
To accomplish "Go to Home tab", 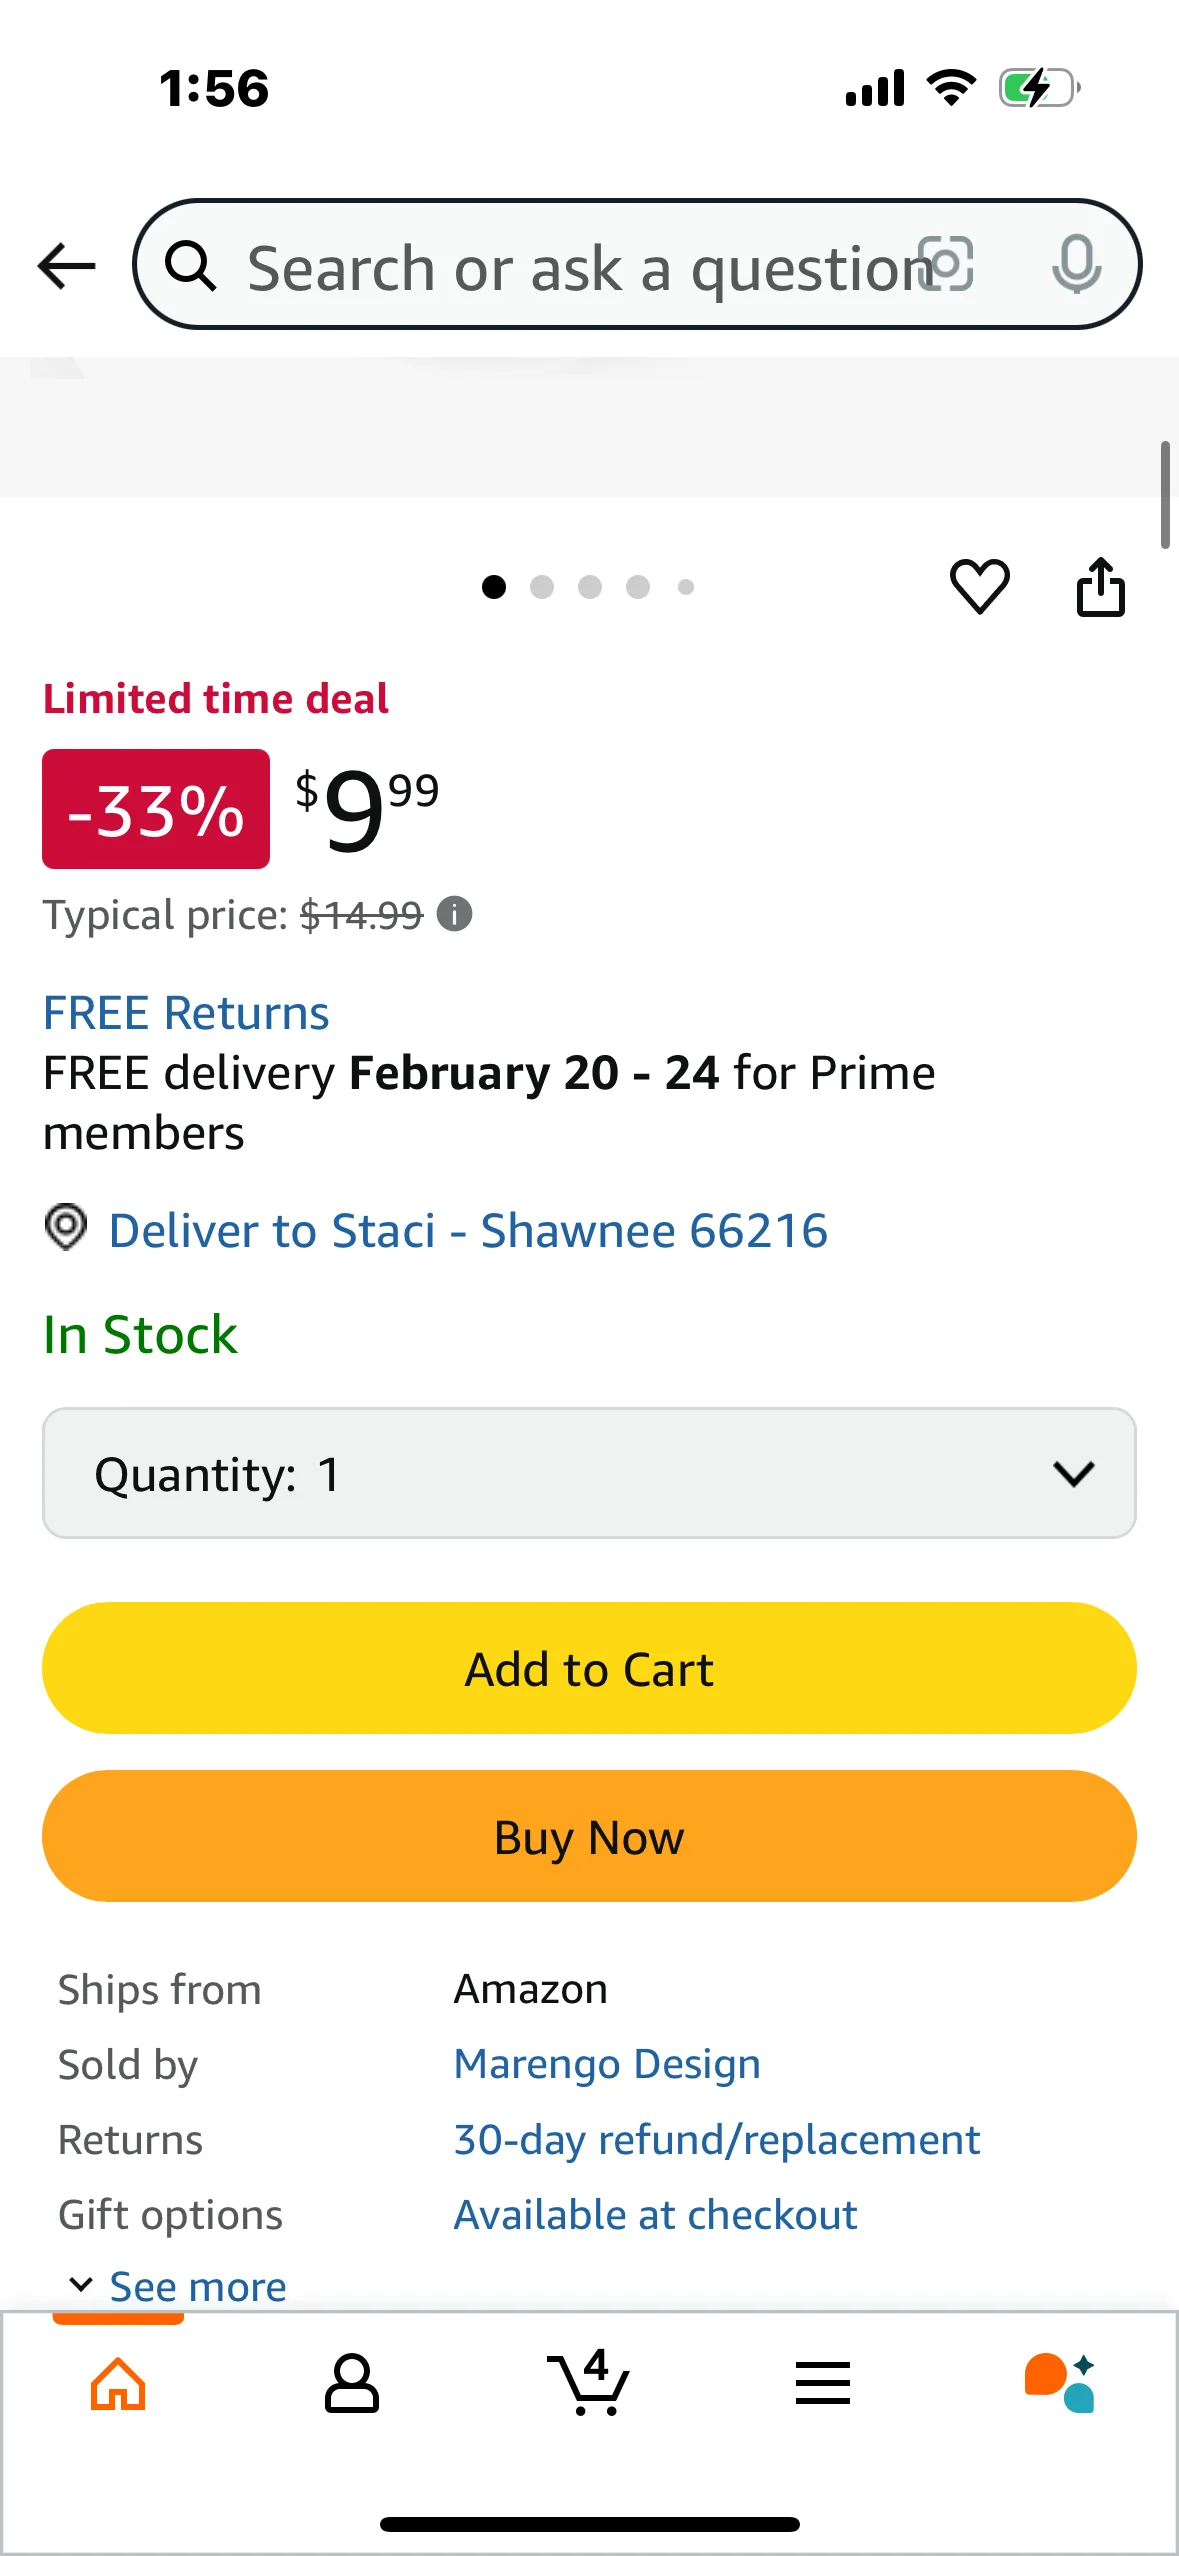I will 118,2383.
